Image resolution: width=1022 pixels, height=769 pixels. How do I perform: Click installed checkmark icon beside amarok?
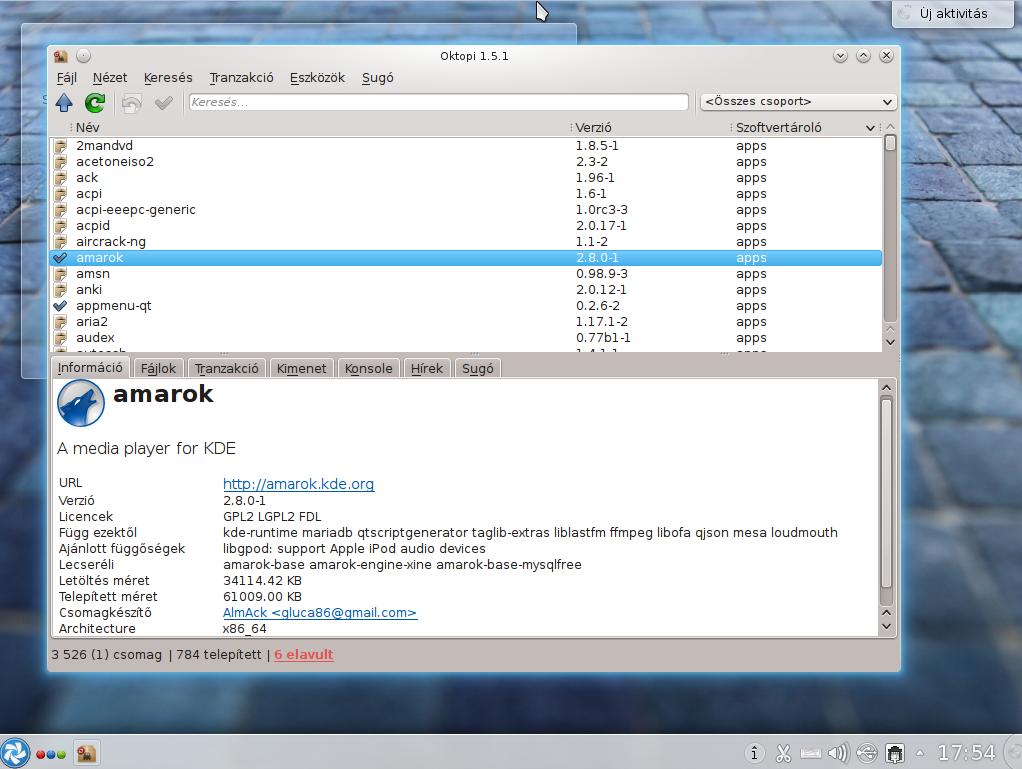point(61,258)
